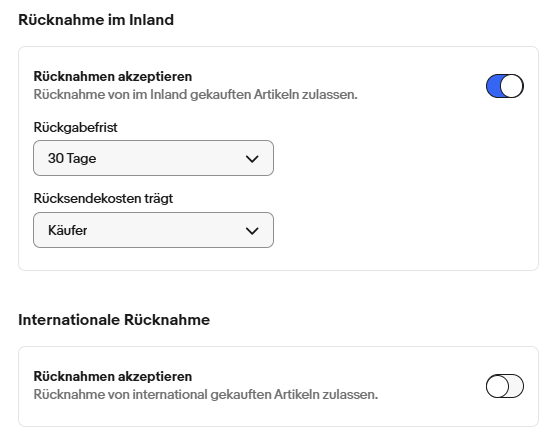Click chevron arrow in the 30 Tage field

pos(252,159)
